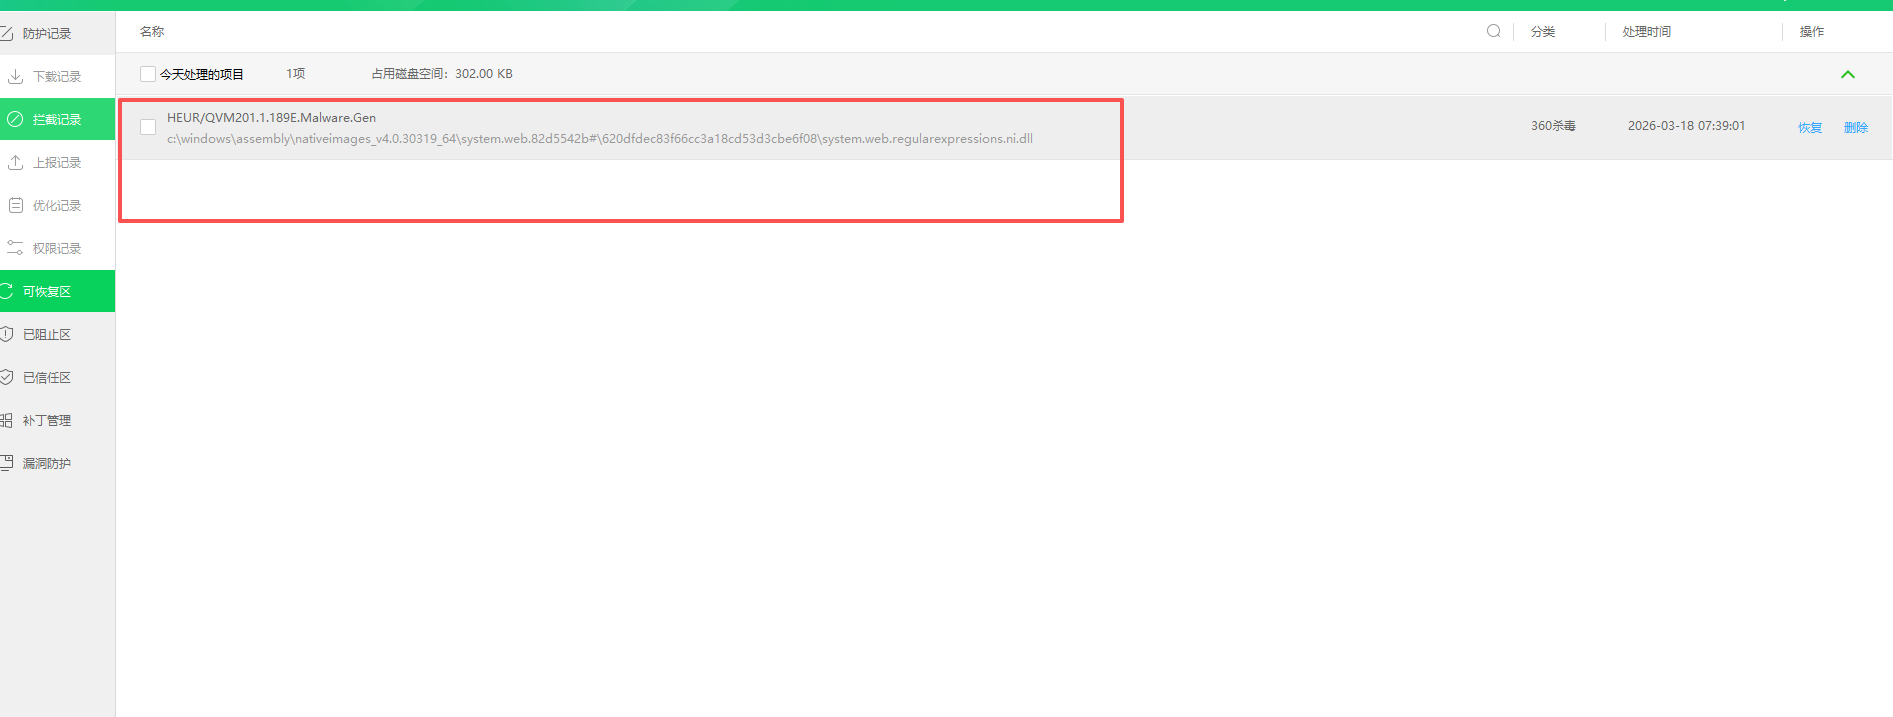Click the restore icon beside 可恢复区
This screenshot has height=717, width=1893.
pos(6,291)
